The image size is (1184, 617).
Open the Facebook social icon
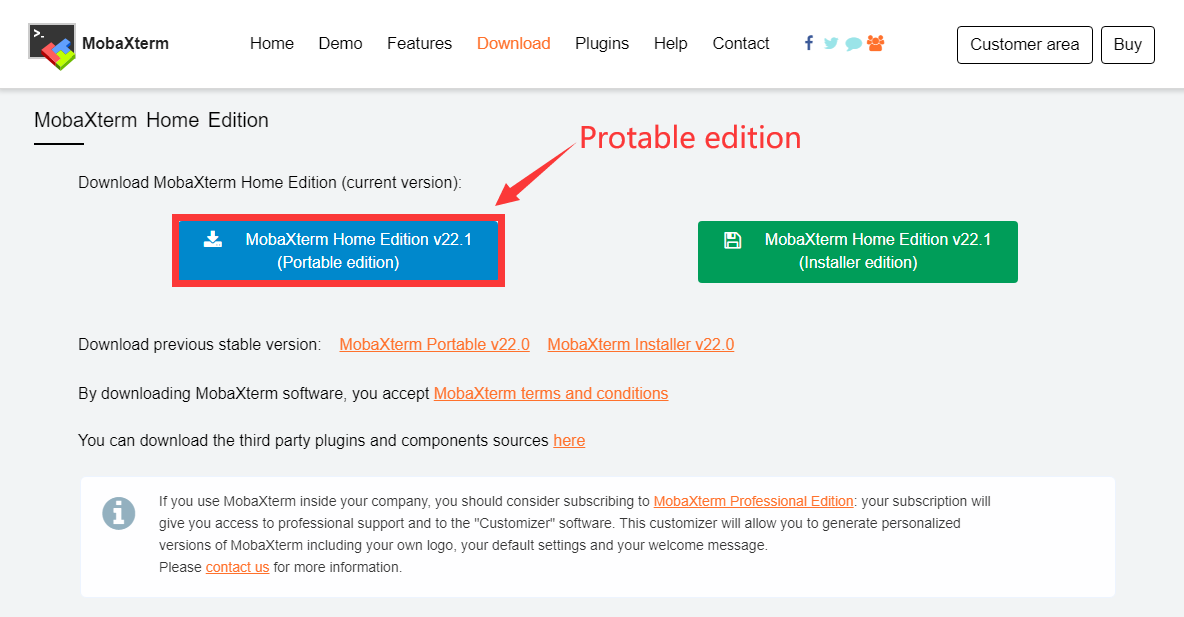pyautogui.click(x=808, y=43)
